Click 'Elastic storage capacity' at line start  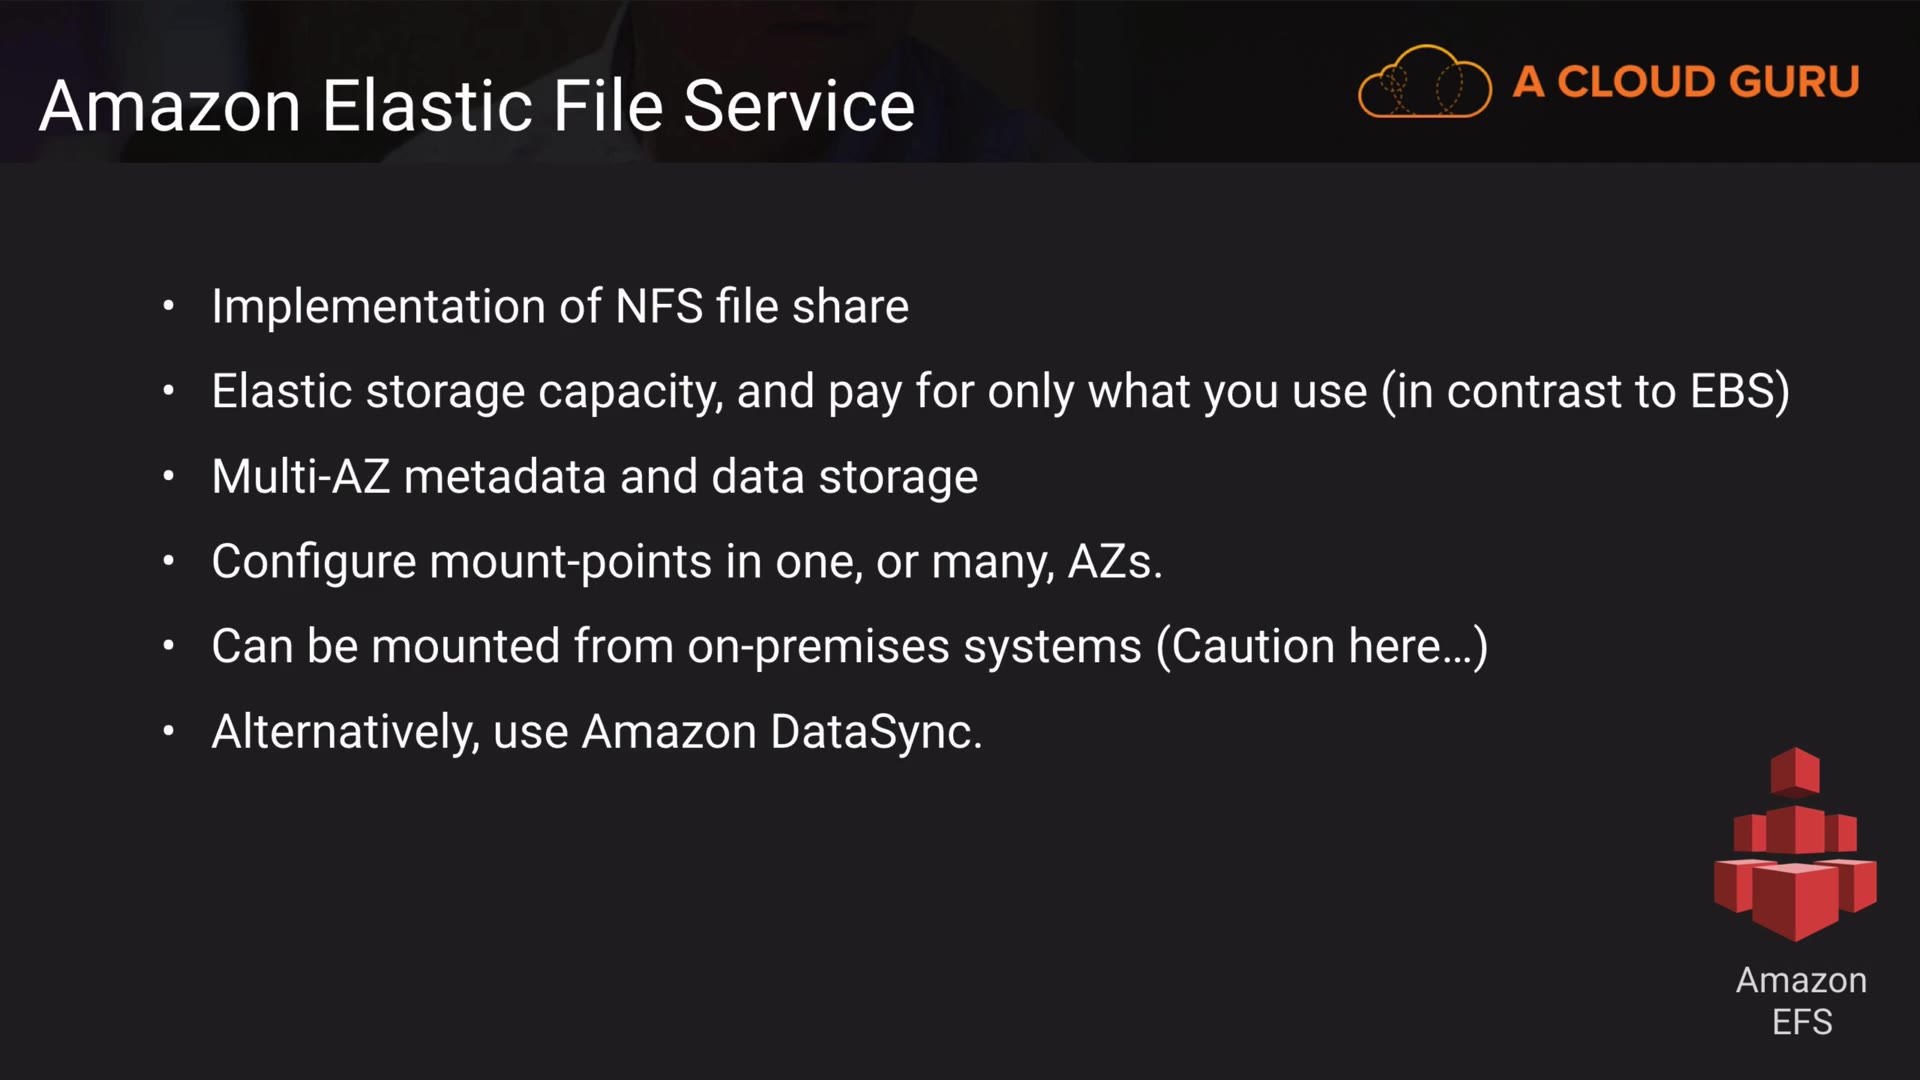click(466, 391)
